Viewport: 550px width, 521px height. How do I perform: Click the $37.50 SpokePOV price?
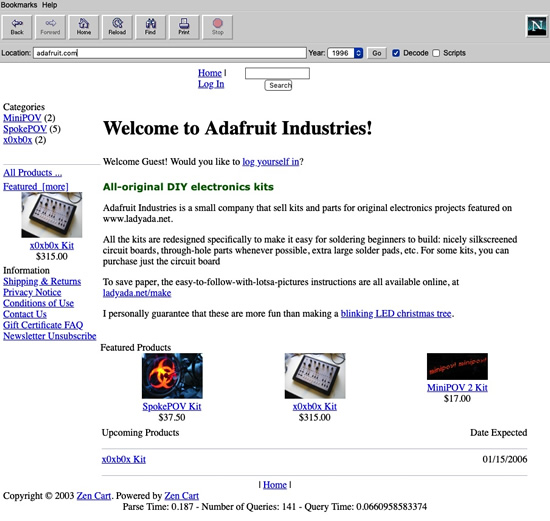(172, 417)
